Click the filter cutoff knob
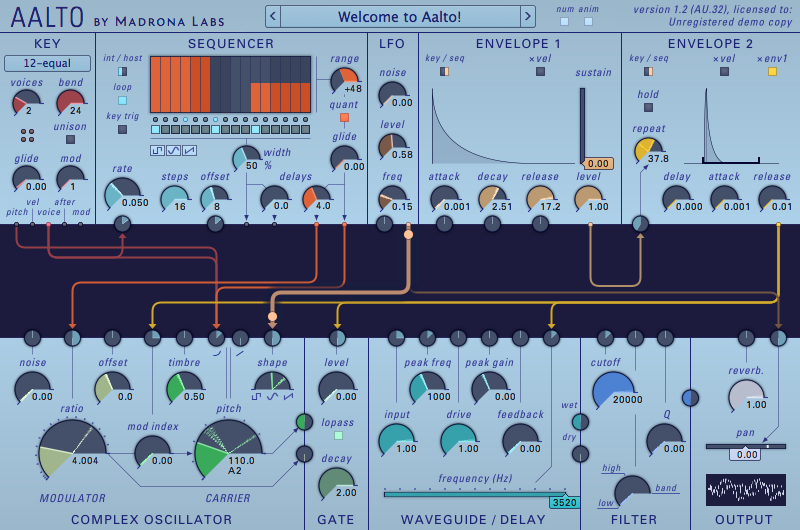The width and height of the screenshot is (800, 530). pyautogui.click(x=613, y=392)
